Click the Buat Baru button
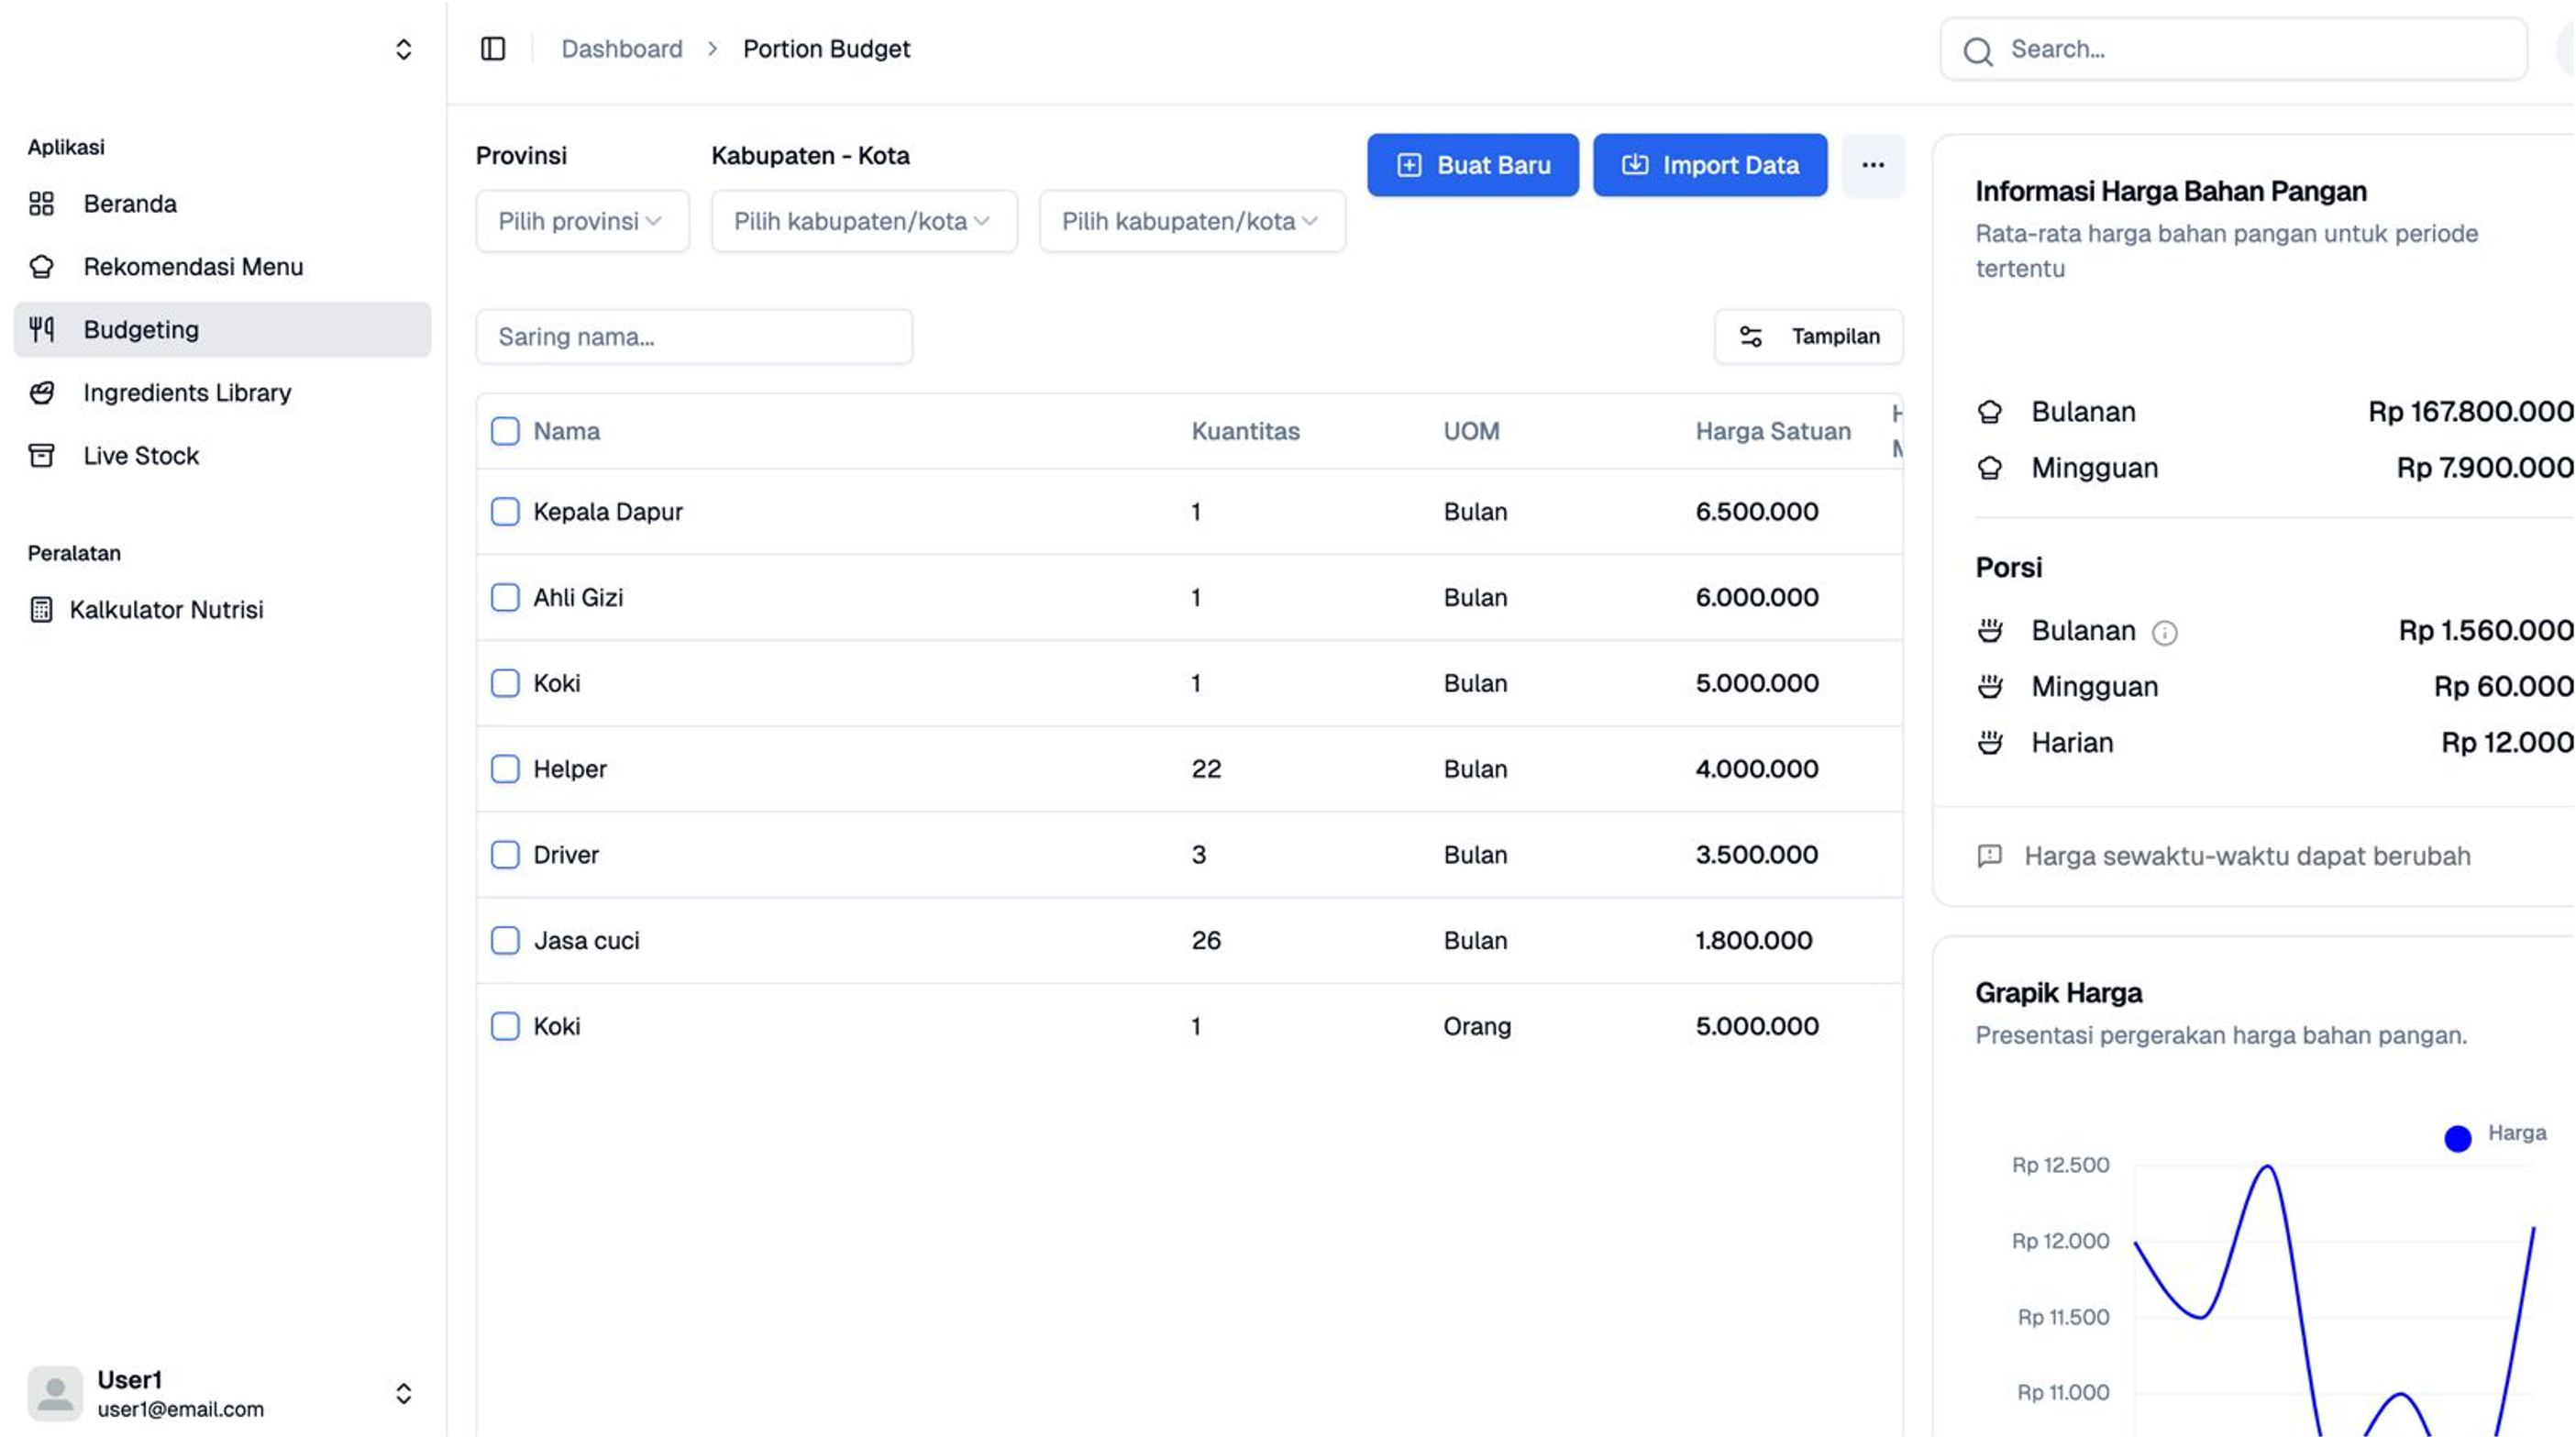The width and height of the screenshot is (2576, 1437). point(1472,164)
